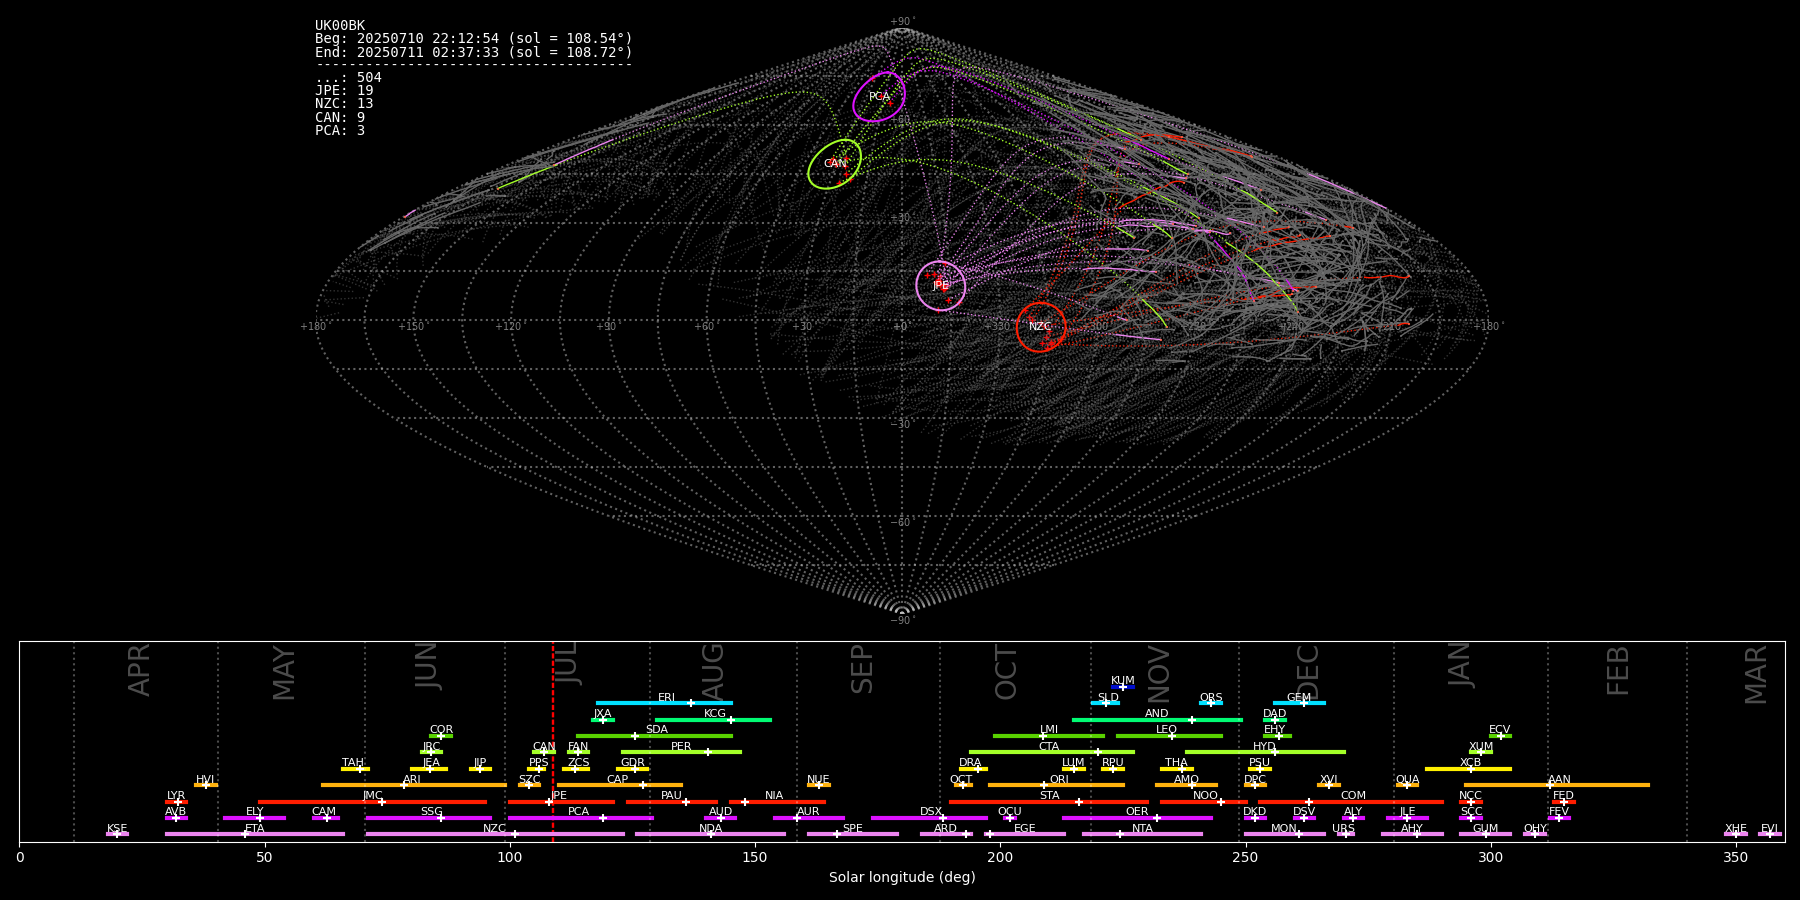Select the STA red shower bar
Screen dimensions: 1800x900
pyautogui.click(x=1049, y=802)
